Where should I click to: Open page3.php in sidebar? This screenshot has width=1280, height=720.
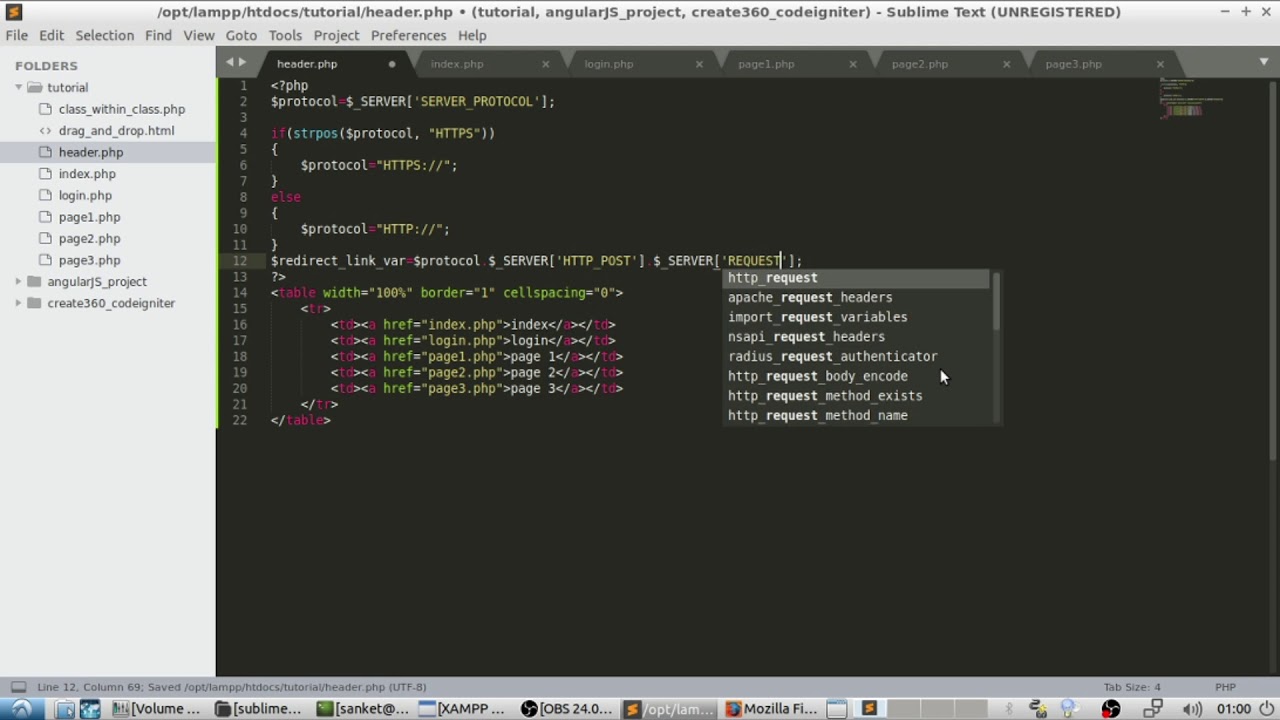pos(89,260)
